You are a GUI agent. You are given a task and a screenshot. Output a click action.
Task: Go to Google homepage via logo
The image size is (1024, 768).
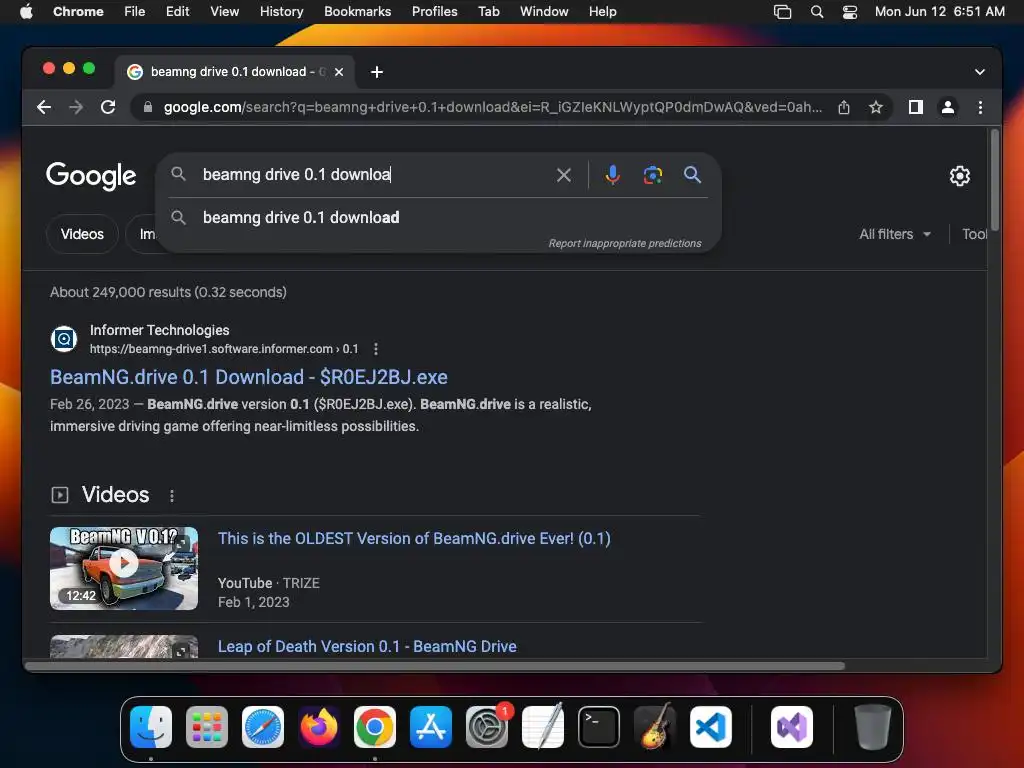tap(91, 175)
